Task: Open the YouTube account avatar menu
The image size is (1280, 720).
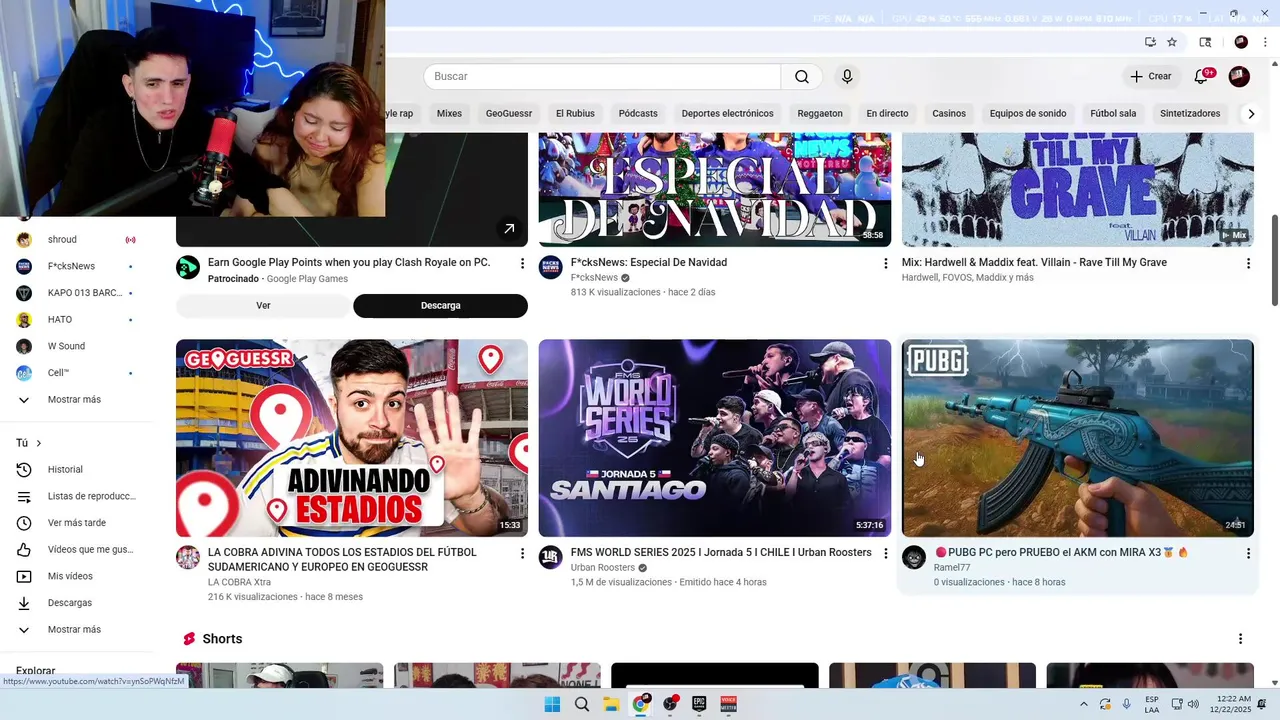Action: coord(1239,77)
